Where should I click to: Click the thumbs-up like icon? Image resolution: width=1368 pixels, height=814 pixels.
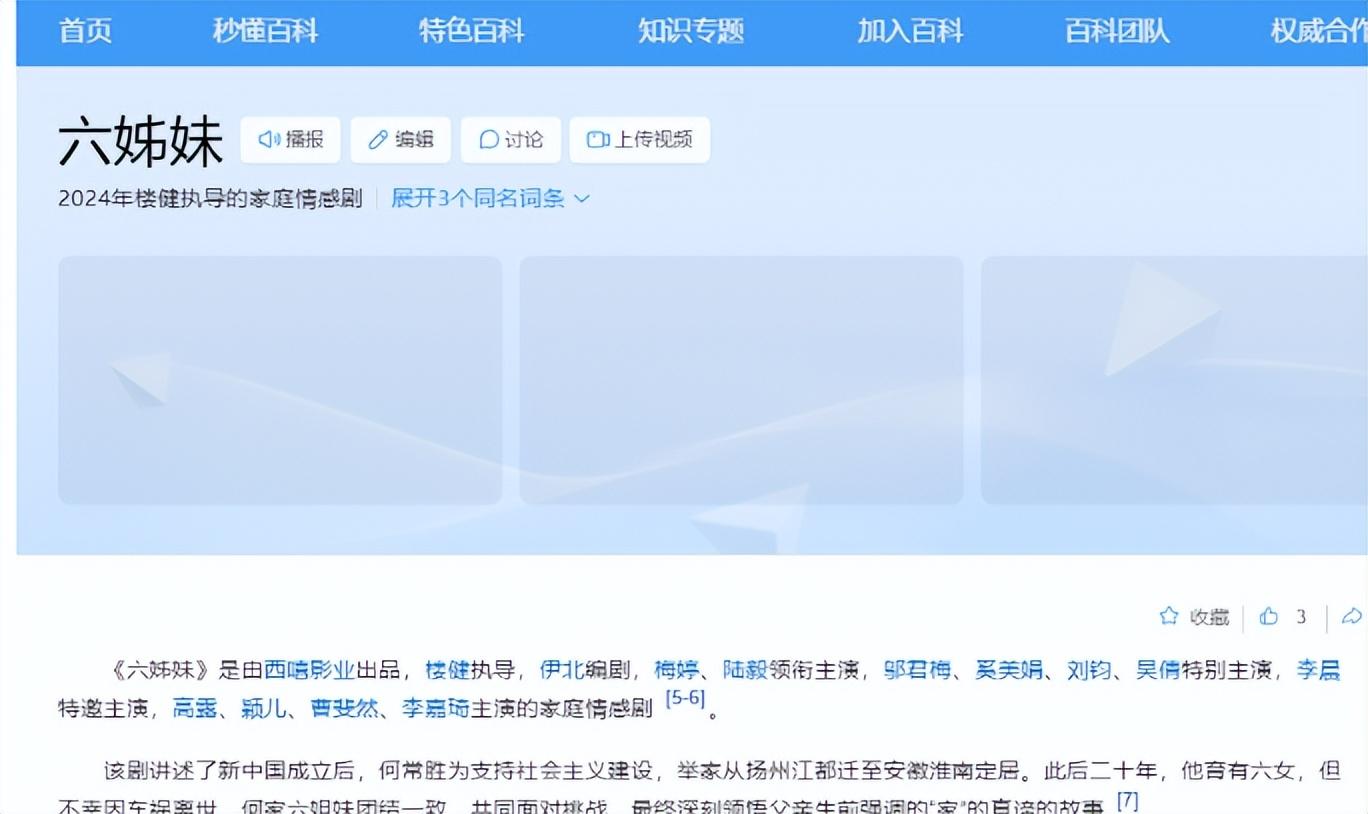pos(1269,616)
